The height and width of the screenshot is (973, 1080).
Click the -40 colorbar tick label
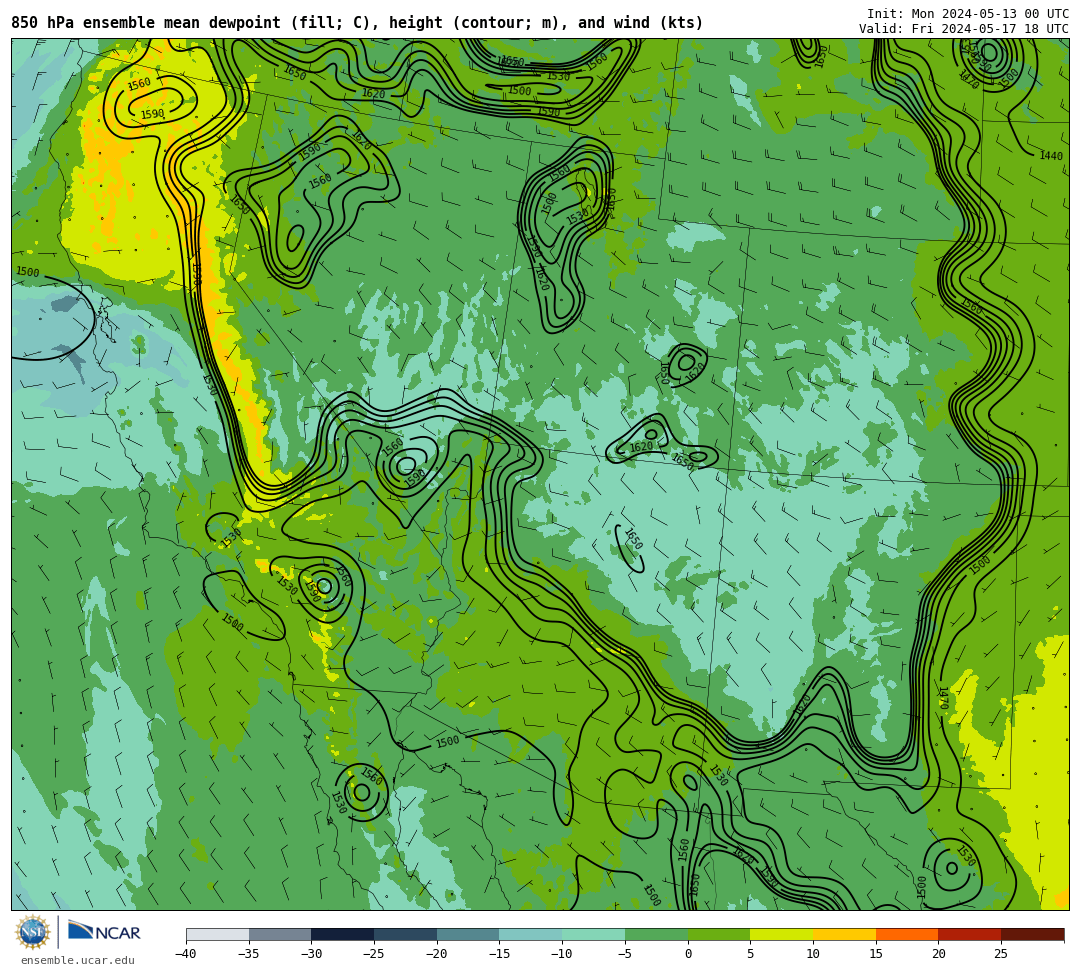tap(185, 954)
